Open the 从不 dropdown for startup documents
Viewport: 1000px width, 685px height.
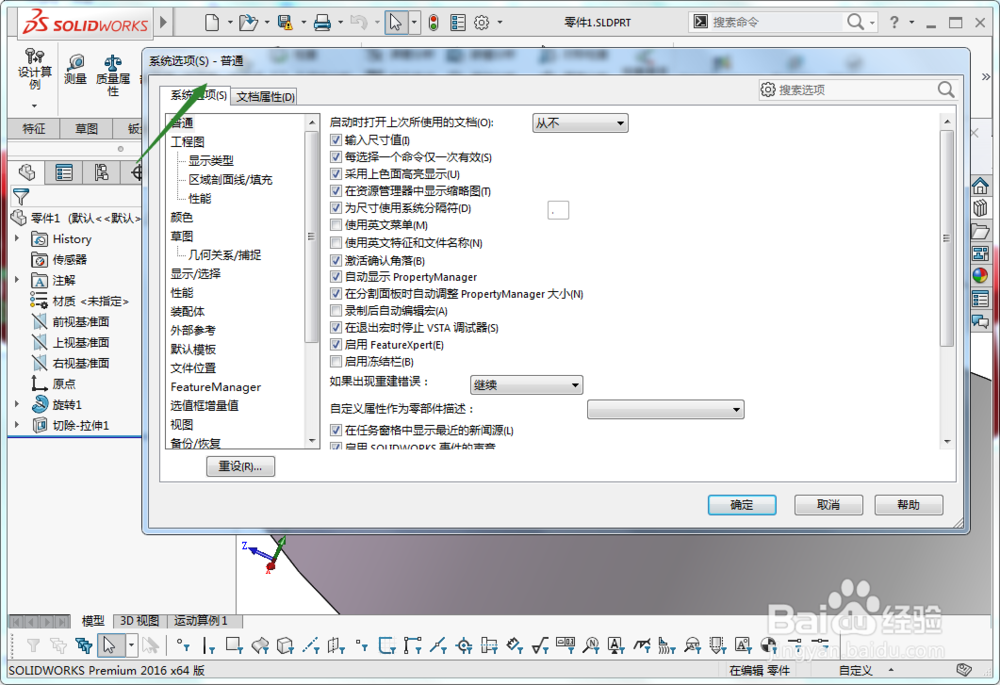pyautogui.click(x=579, y=122)
